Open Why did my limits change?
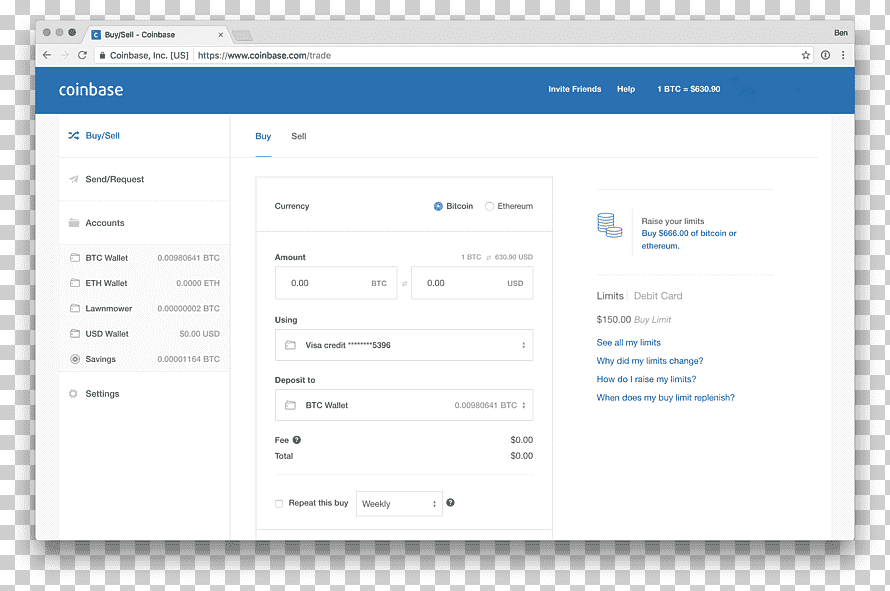Viewport: 890px width, 591px height. tap(650, 361)
